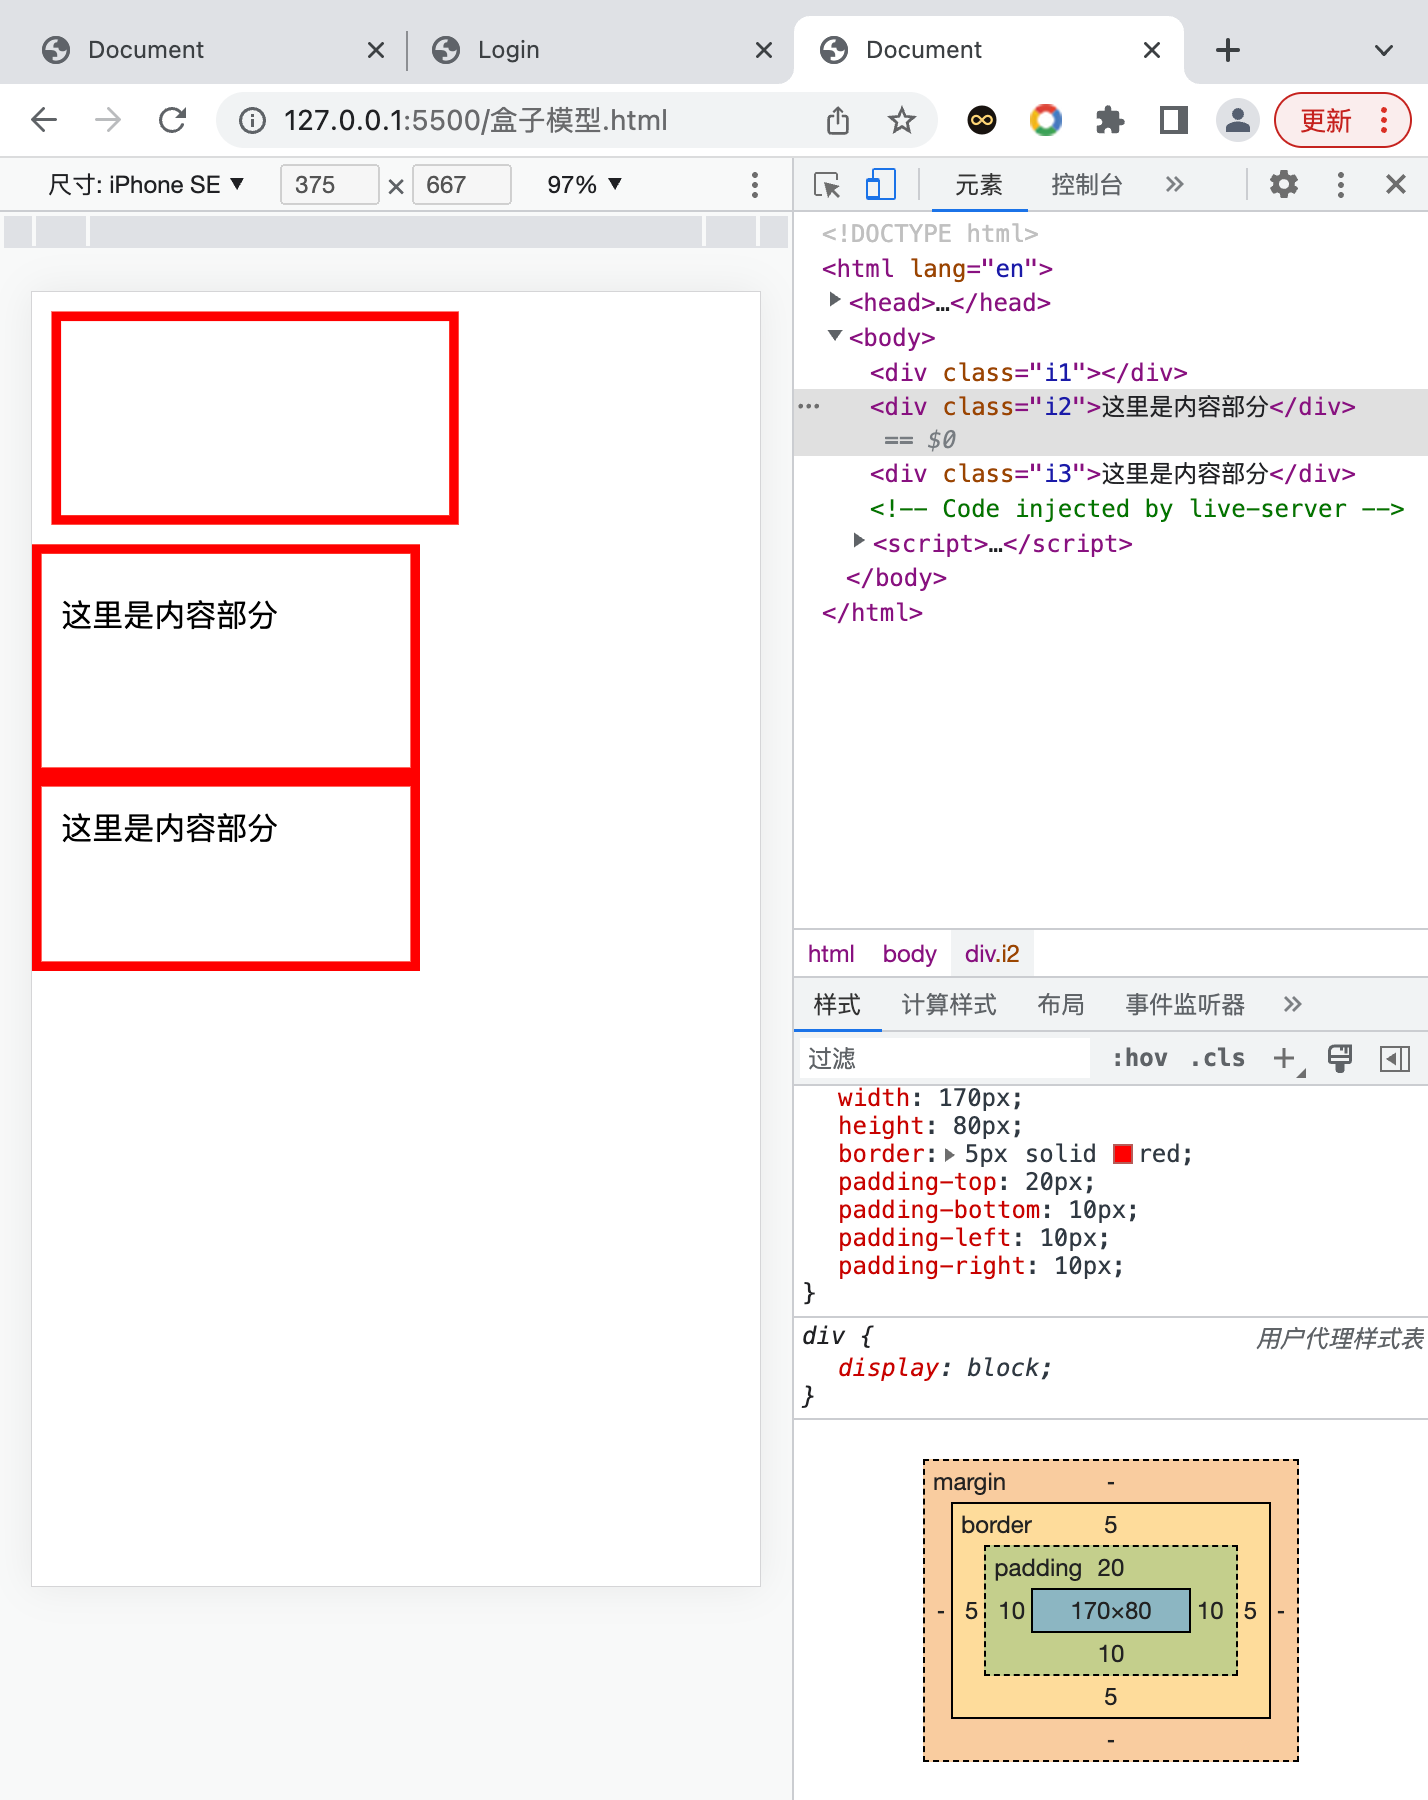Viewport: 1428px width, 1800px height.
Task: Select the html lang="en" node
Action: pos(937,269)
